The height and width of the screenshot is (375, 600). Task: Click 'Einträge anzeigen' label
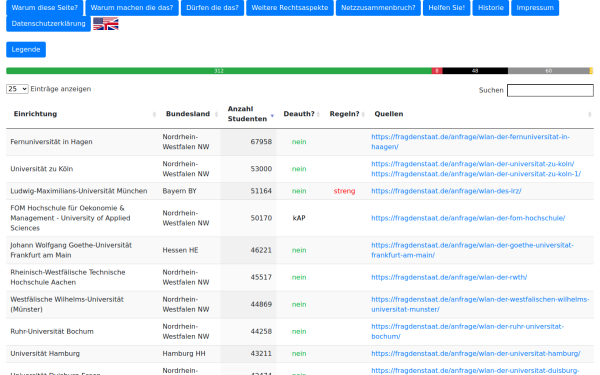(x=61, y=89)
